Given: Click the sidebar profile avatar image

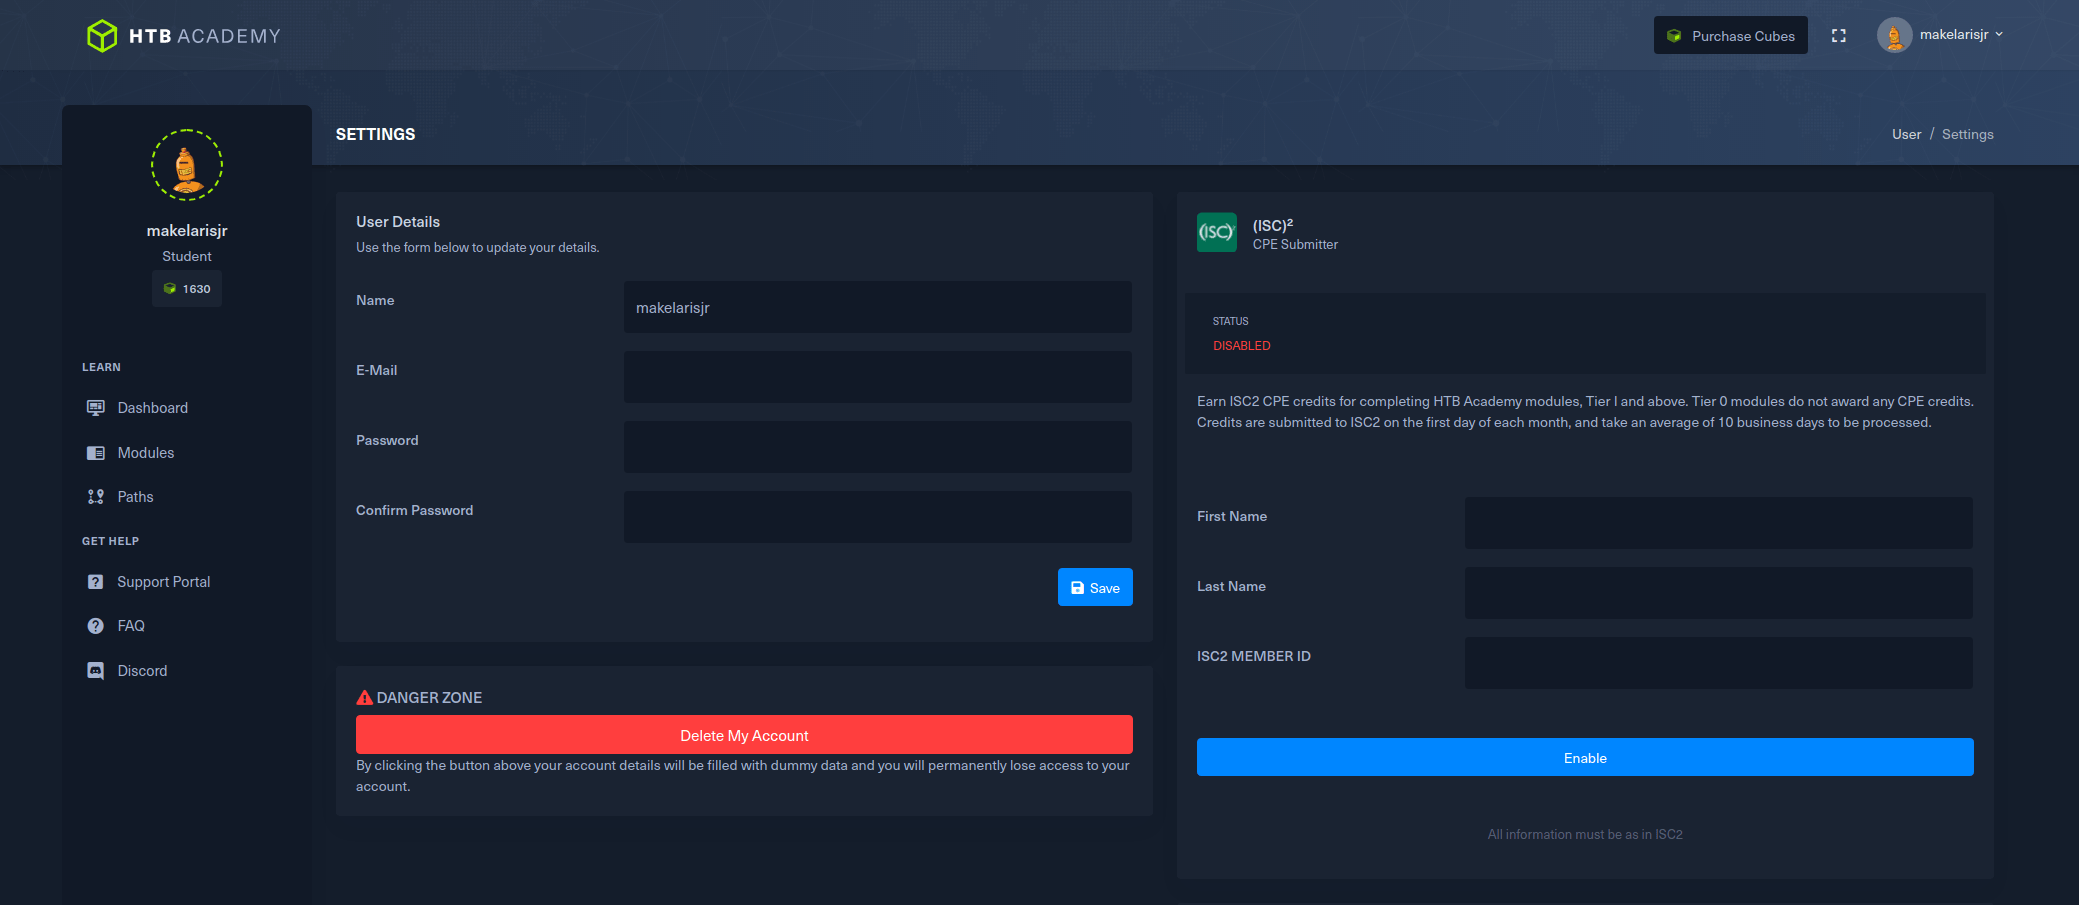Looking at the screenshot, I should click(187, 166).
